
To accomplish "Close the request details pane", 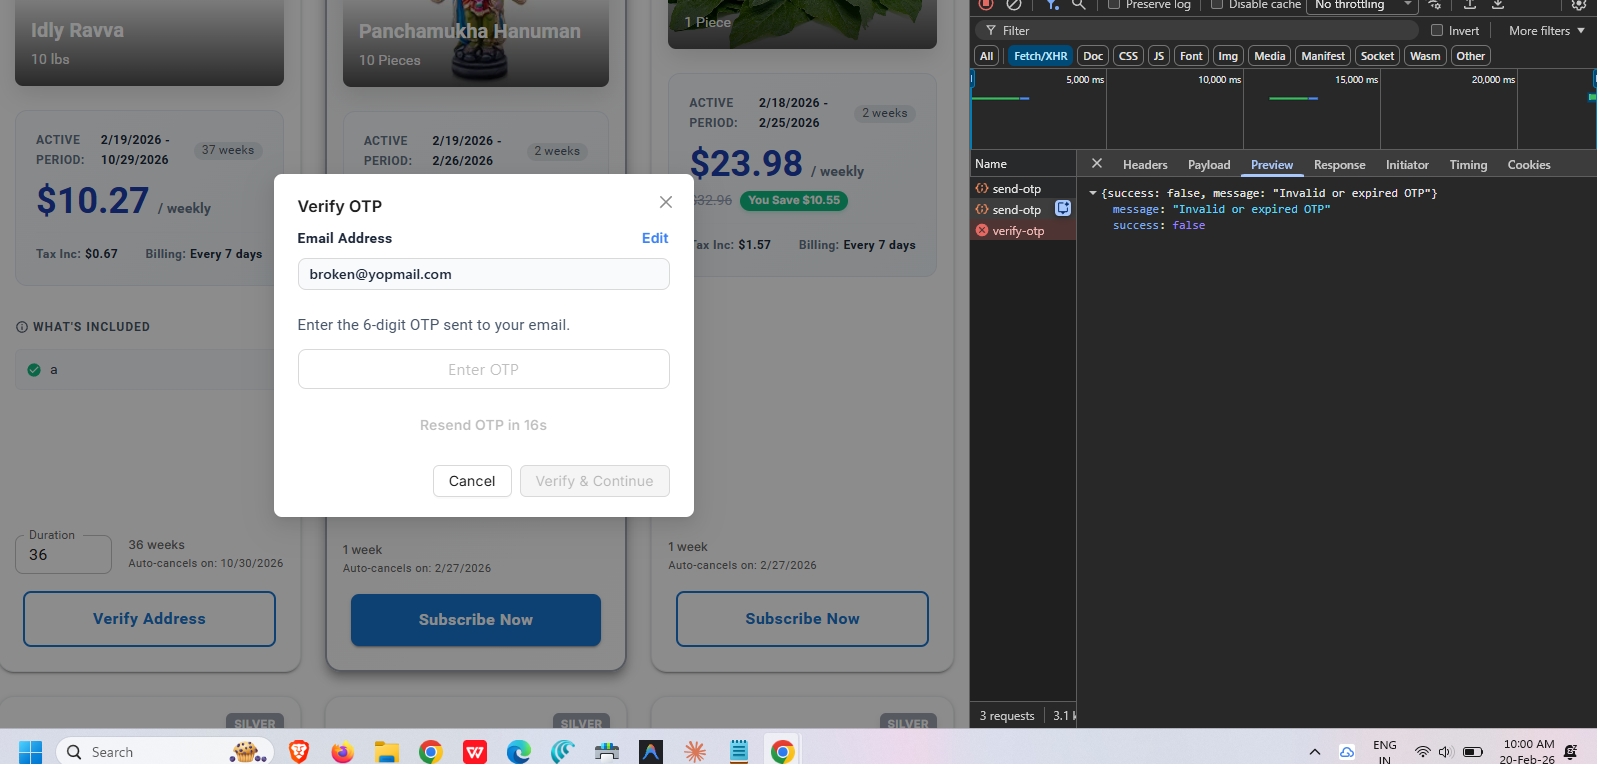I will coord(1097,164).
